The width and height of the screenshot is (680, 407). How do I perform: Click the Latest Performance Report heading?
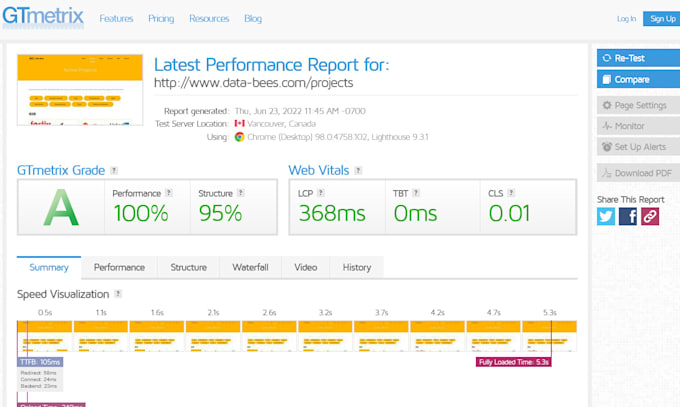[271, 65]
